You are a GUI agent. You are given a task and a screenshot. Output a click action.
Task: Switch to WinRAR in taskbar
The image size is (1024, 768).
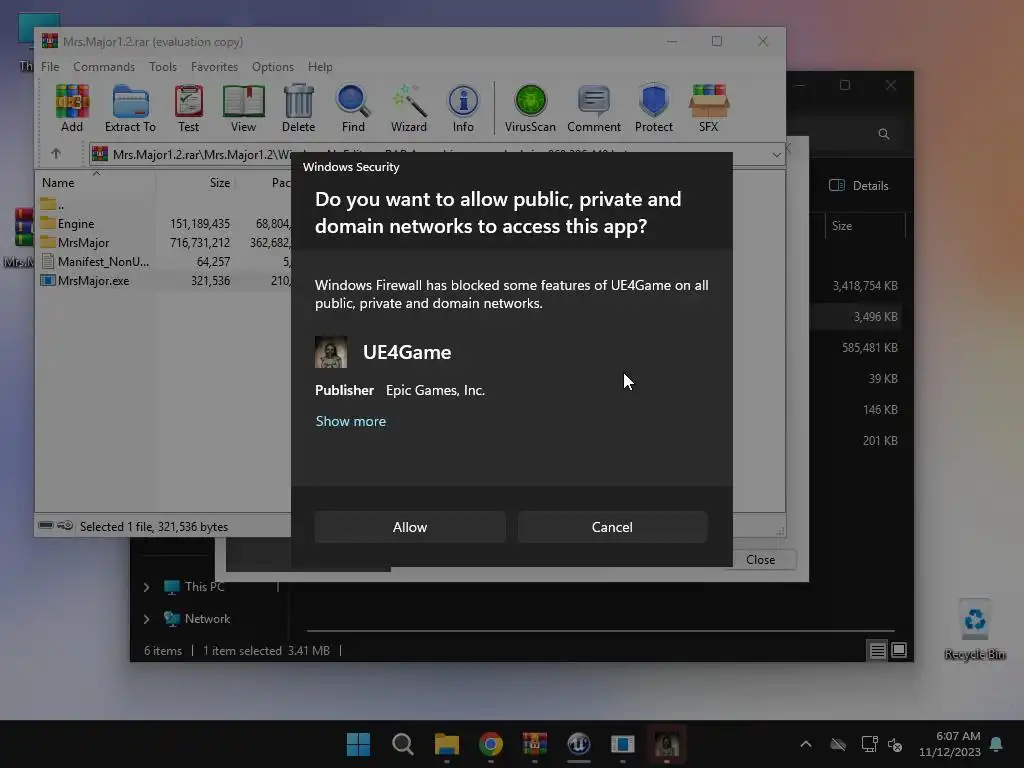click(534, 744)
